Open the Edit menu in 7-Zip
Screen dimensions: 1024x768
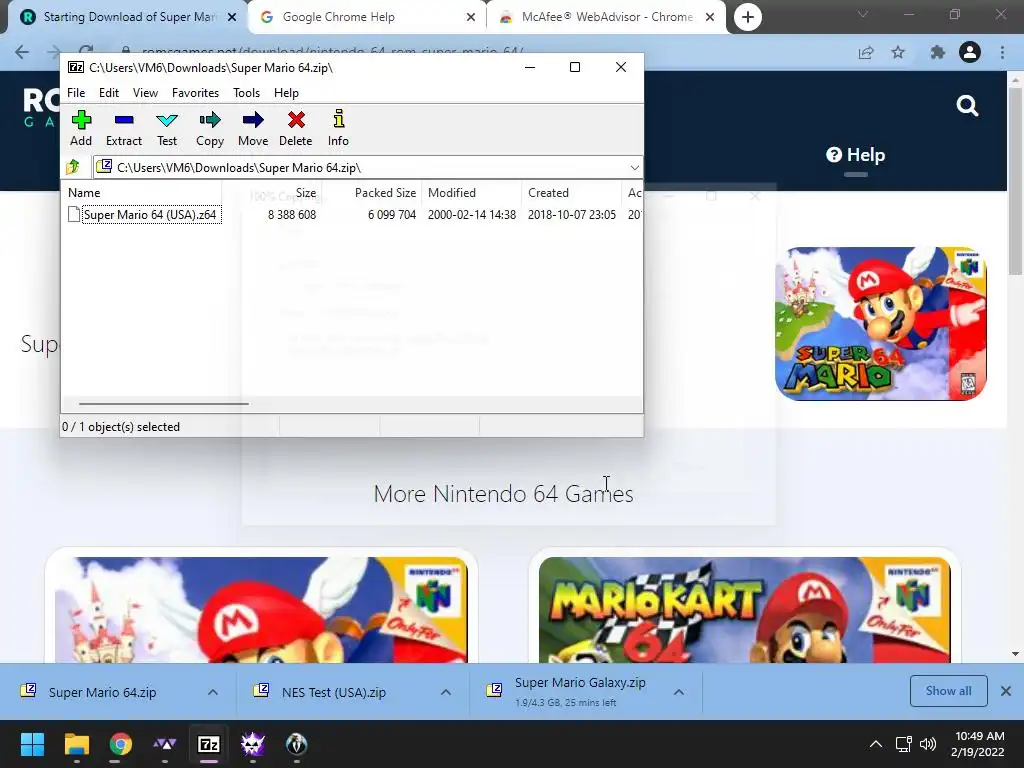click(x=109, y=93)
